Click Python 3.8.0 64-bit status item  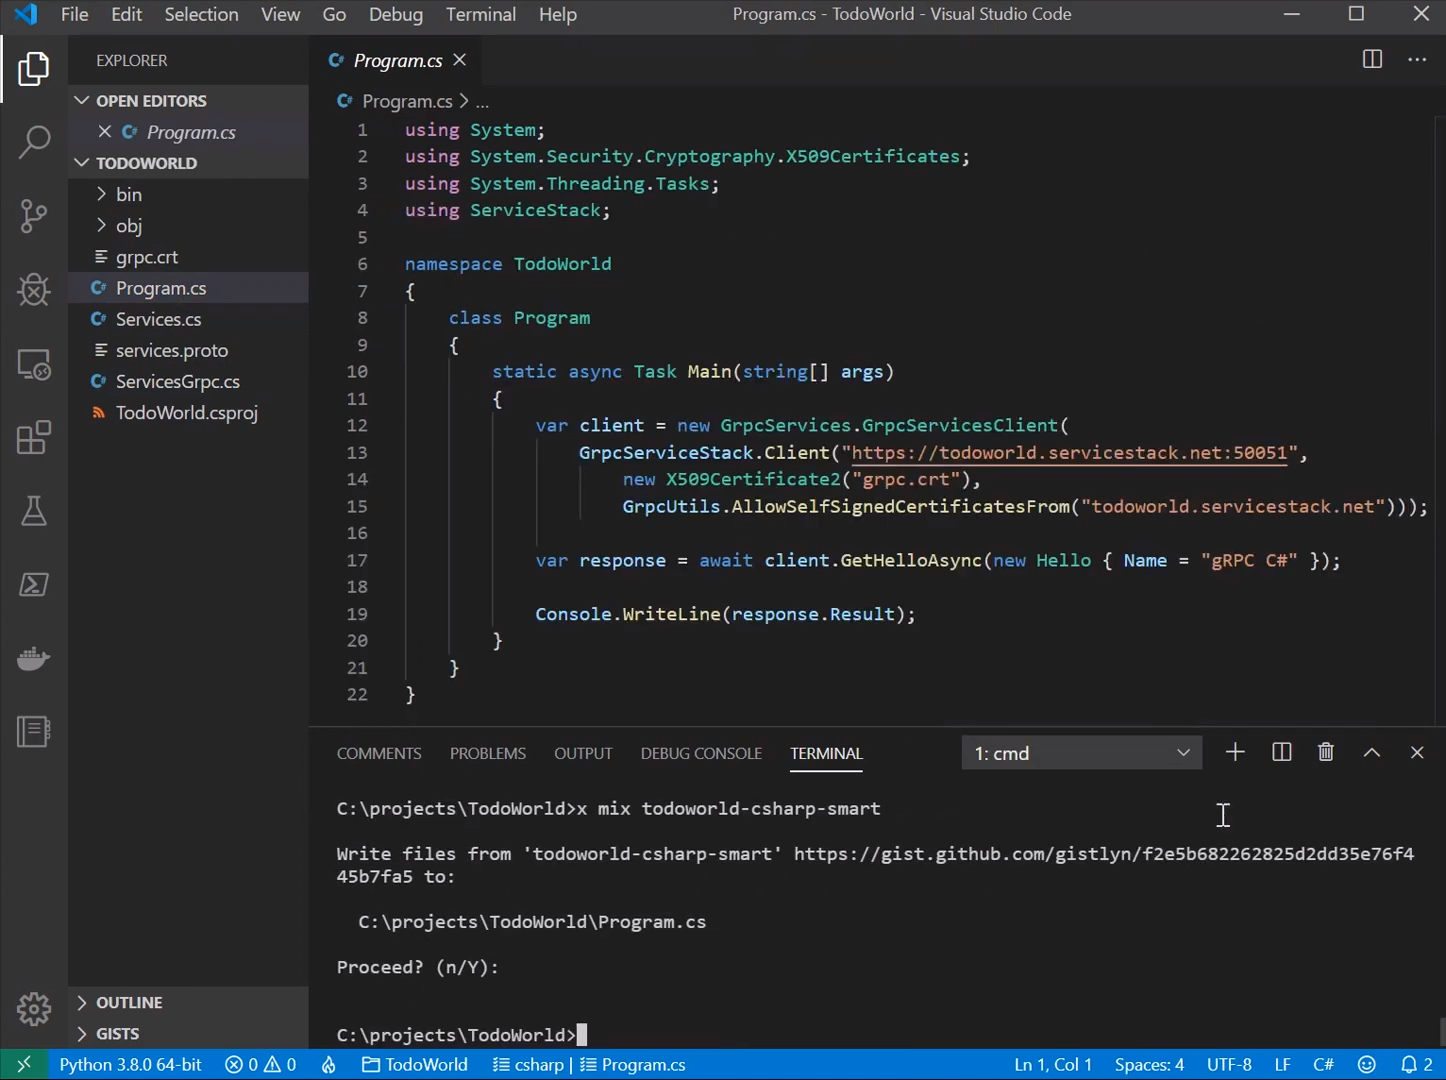130,1065
